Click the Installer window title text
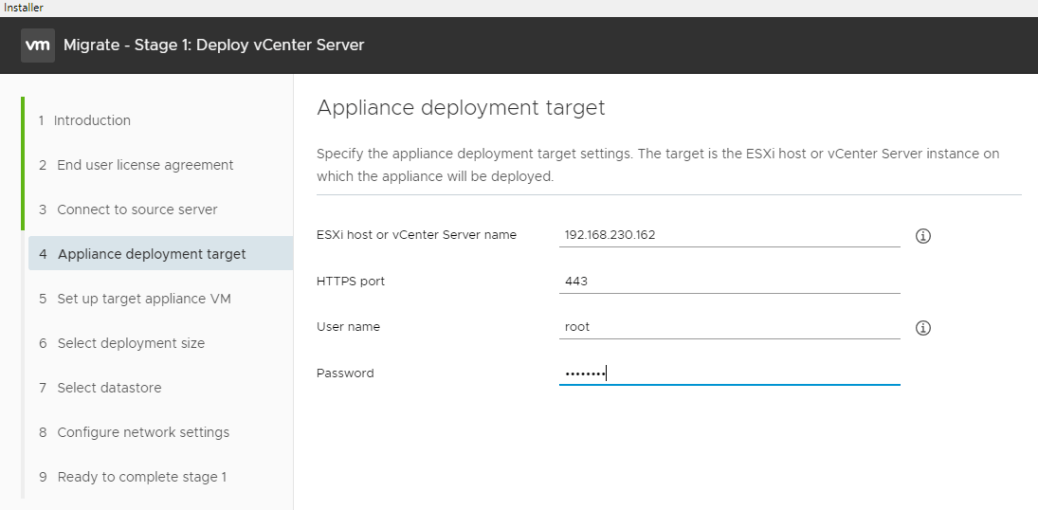This screenshot has width=1038, height=510. tap(15, 7)
